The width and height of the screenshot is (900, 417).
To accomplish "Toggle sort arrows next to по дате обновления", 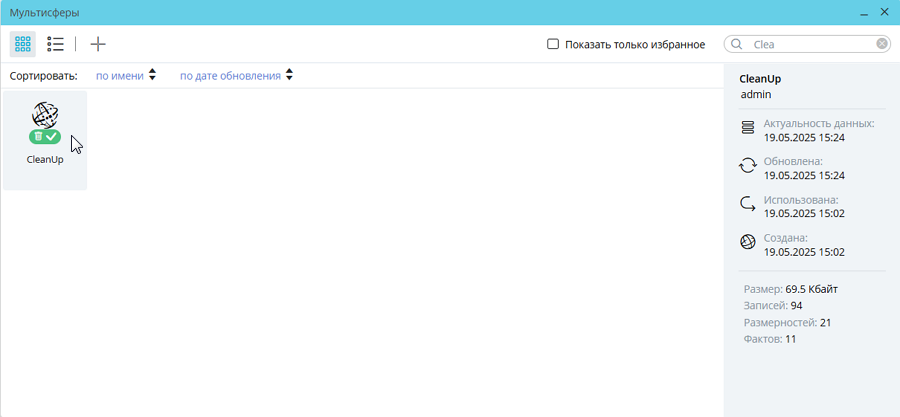I will 289,75.
